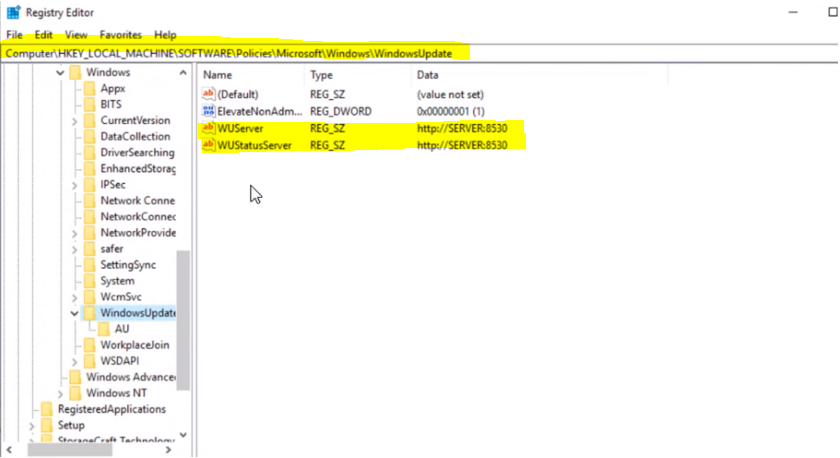Click the Registry Editor title bar icon
This screenshot has width=840, height=458.
(x=13, y=12)
